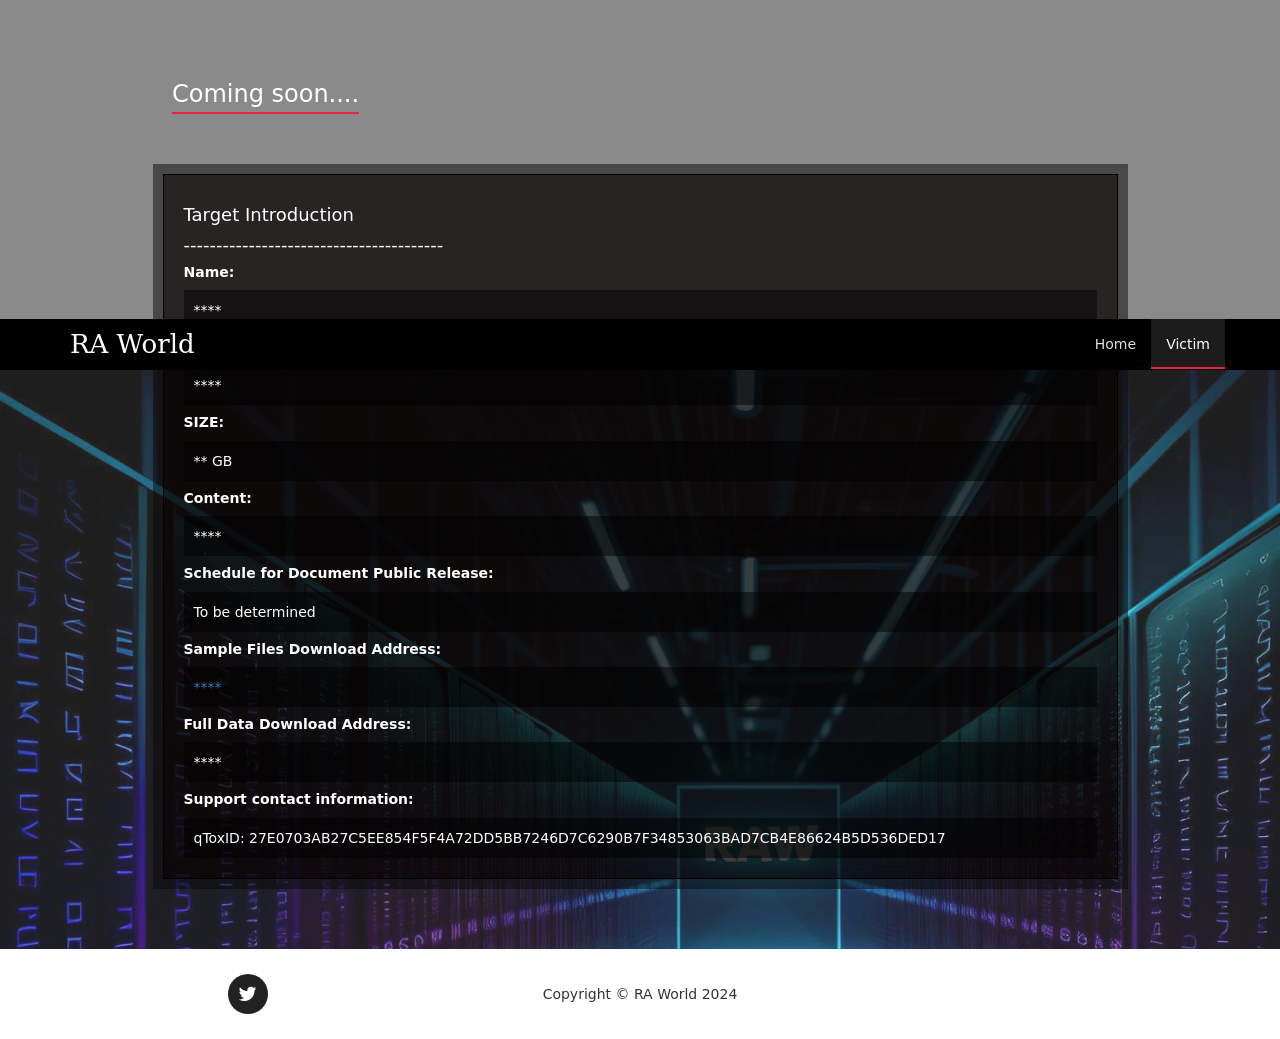Click the "SIZE:" field label
The image size is (1280, 1039).
tap(203, 422)
